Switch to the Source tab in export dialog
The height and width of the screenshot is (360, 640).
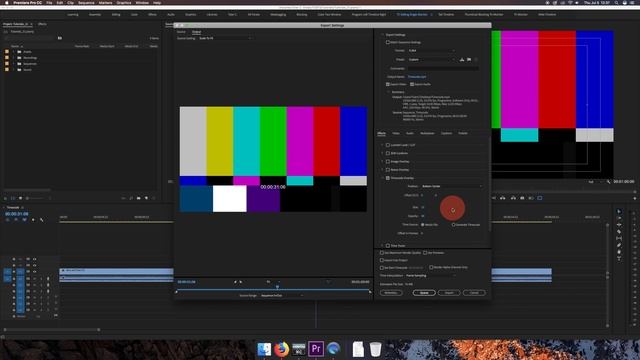coord(181,32)
